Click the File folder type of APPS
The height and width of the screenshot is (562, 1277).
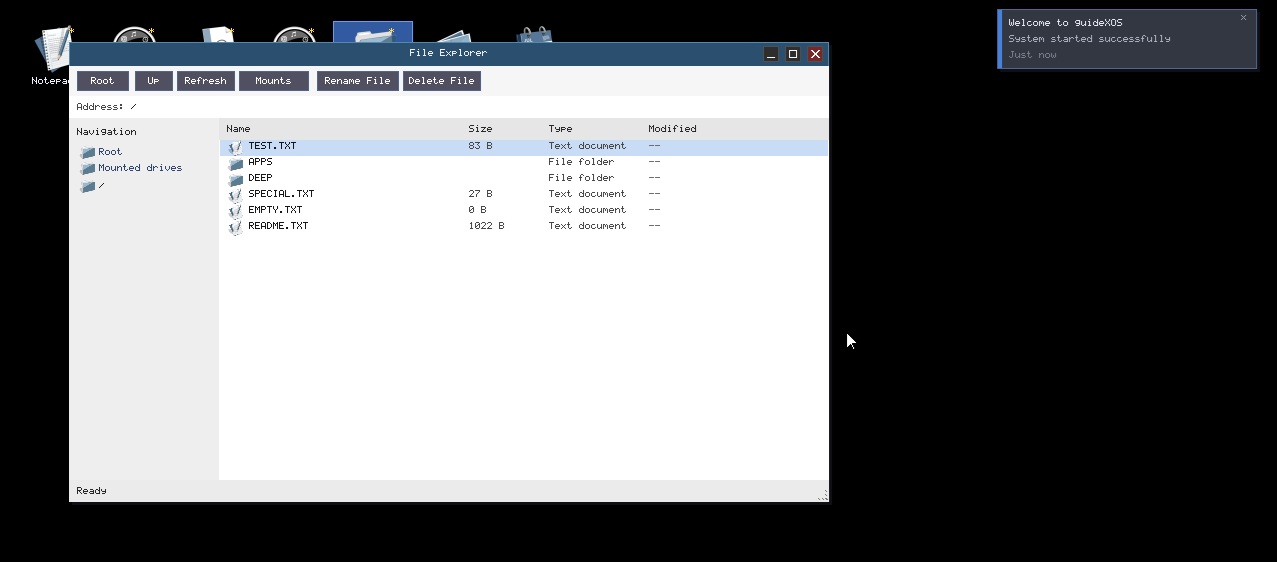581,162
